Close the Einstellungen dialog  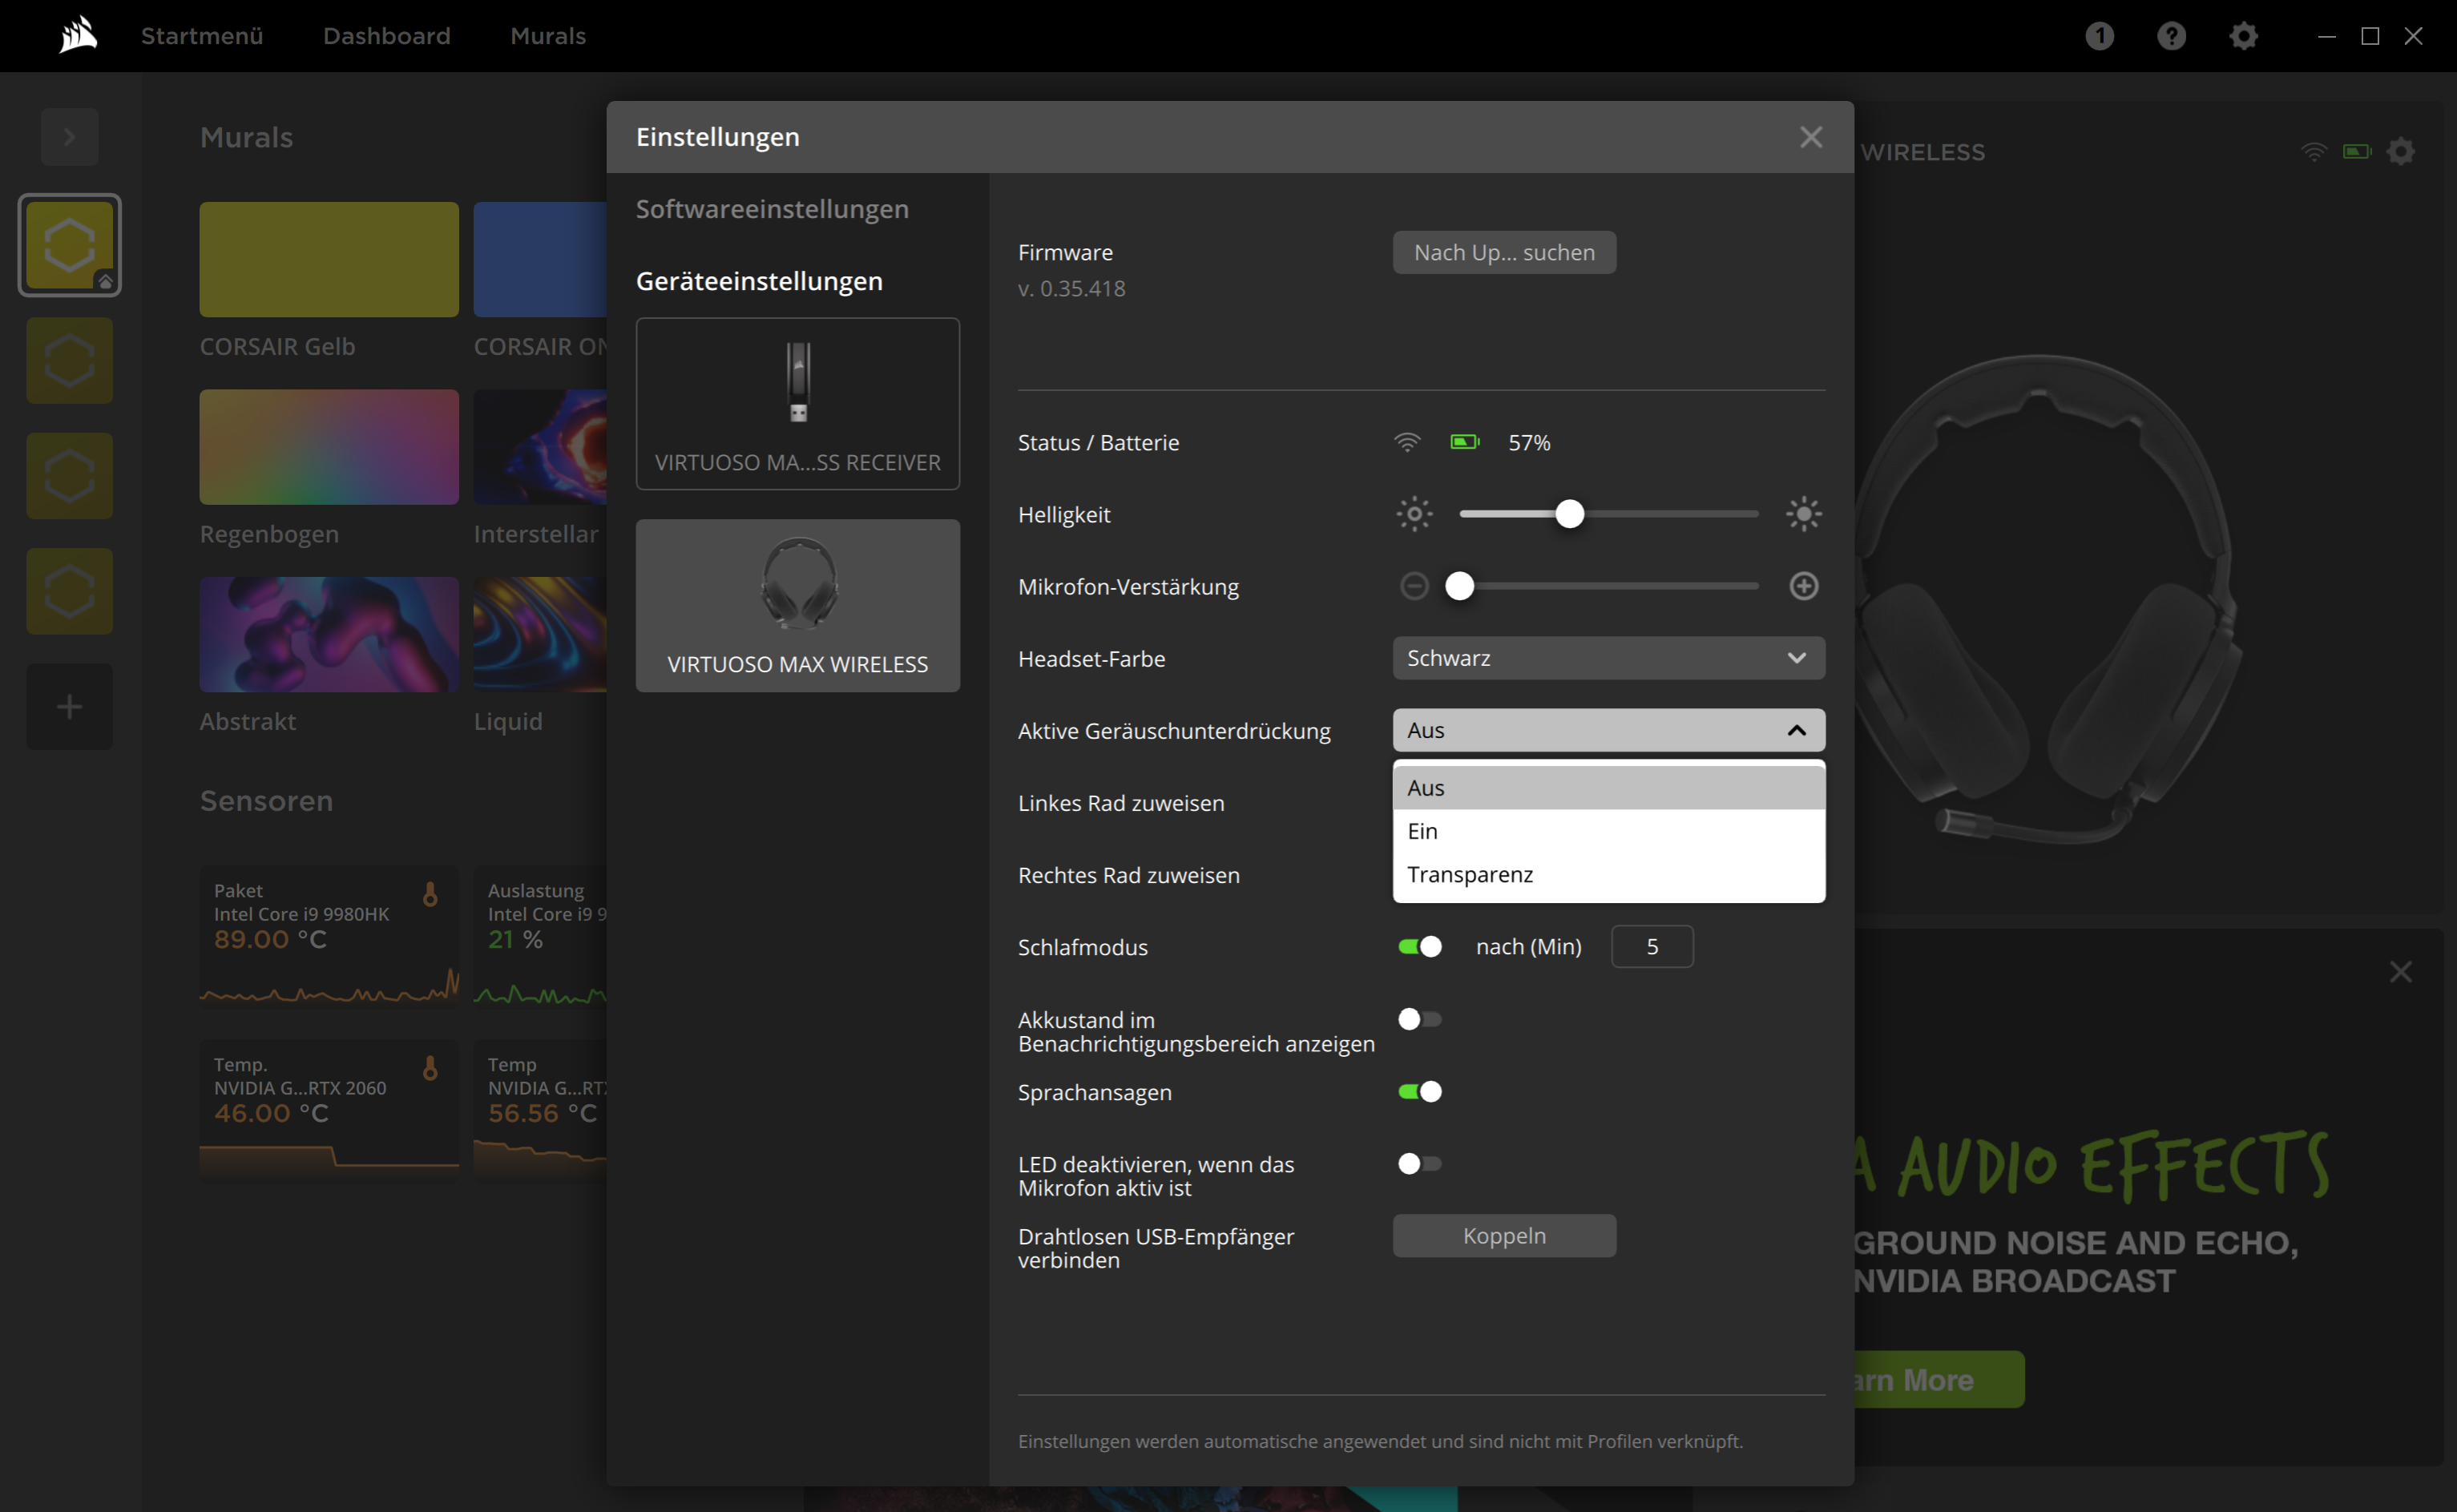coord(1810,137)
